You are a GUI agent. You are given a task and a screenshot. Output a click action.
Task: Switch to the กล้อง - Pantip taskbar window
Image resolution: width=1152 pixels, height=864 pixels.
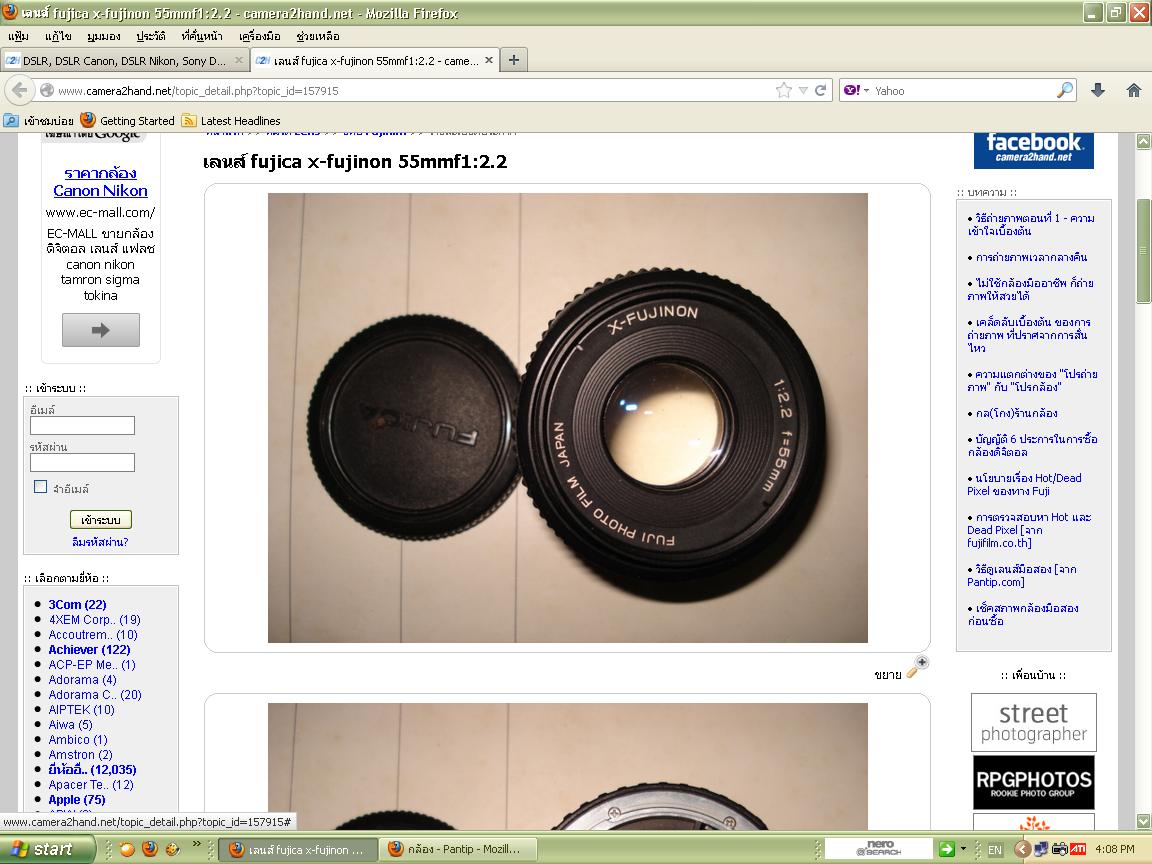point(456,849)
